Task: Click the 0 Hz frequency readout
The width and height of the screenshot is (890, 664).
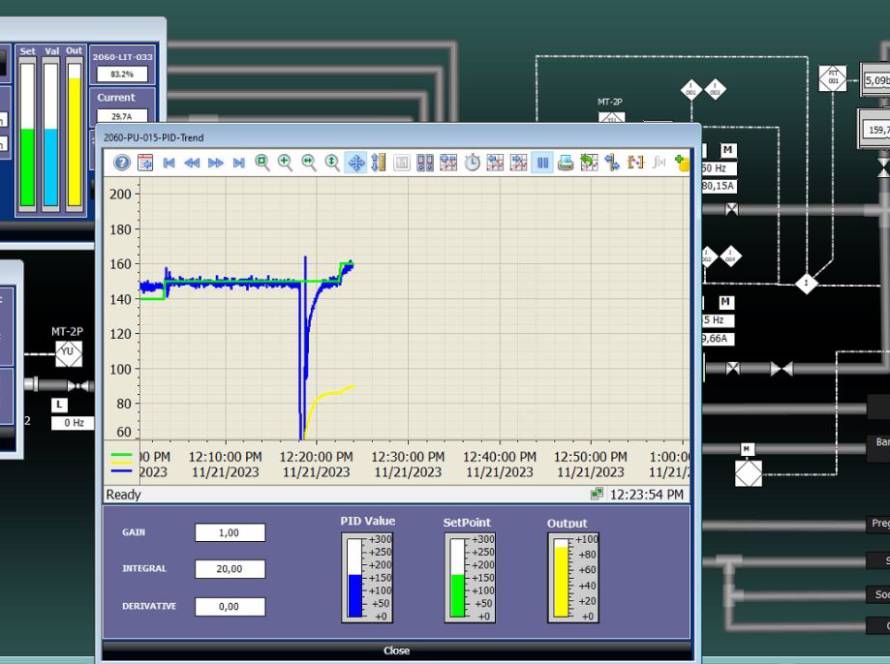Action: pyautogui.click(x=74, y=423)
